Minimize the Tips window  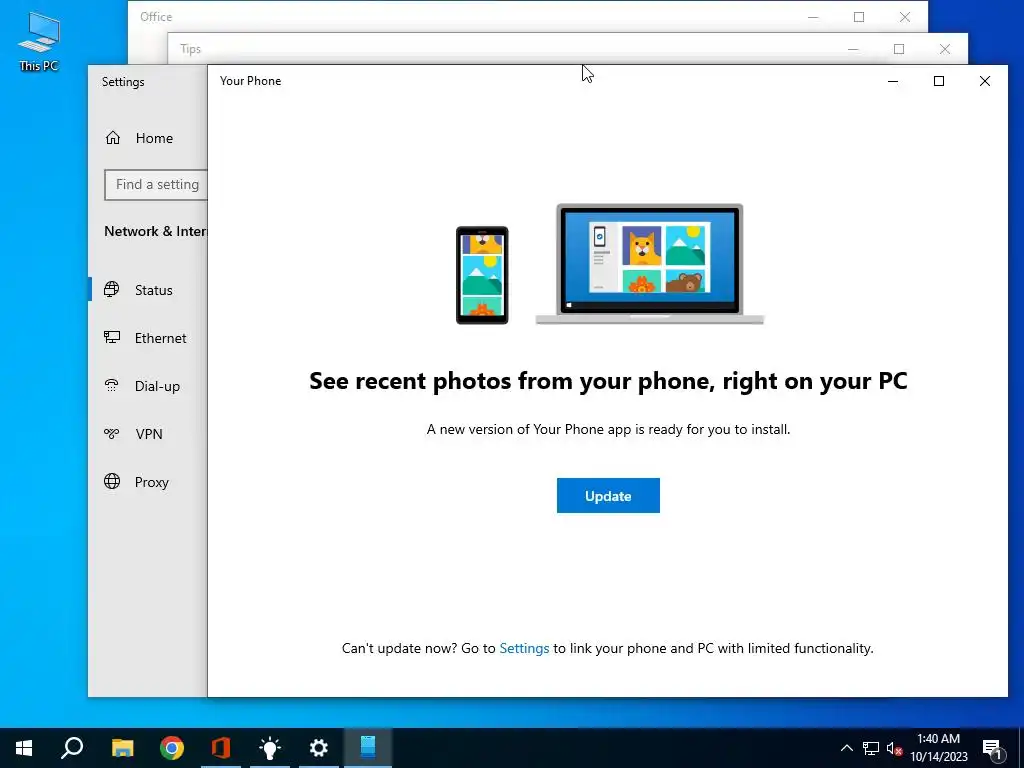(853, 49)
